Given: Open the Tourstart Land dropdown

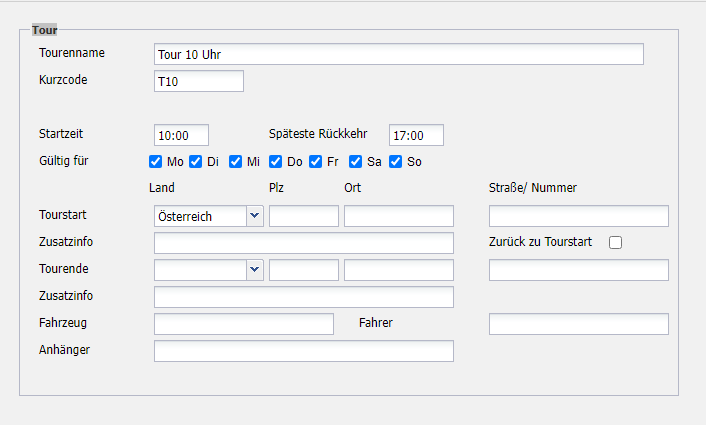Looking at the screenshot, I should [x=208, y=216].
